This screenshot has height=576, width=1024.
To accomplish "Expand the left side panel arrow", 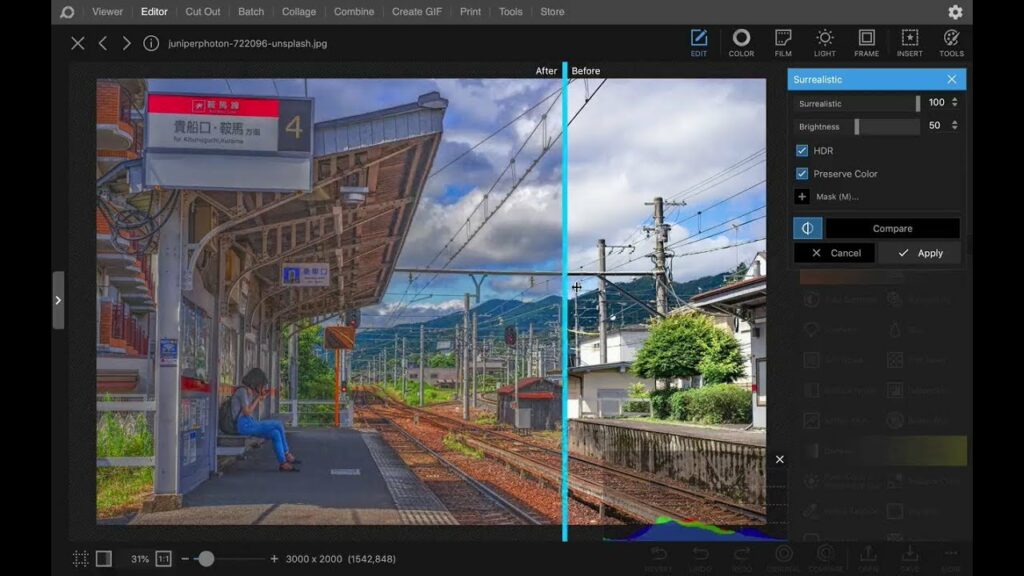I will 59,299.
